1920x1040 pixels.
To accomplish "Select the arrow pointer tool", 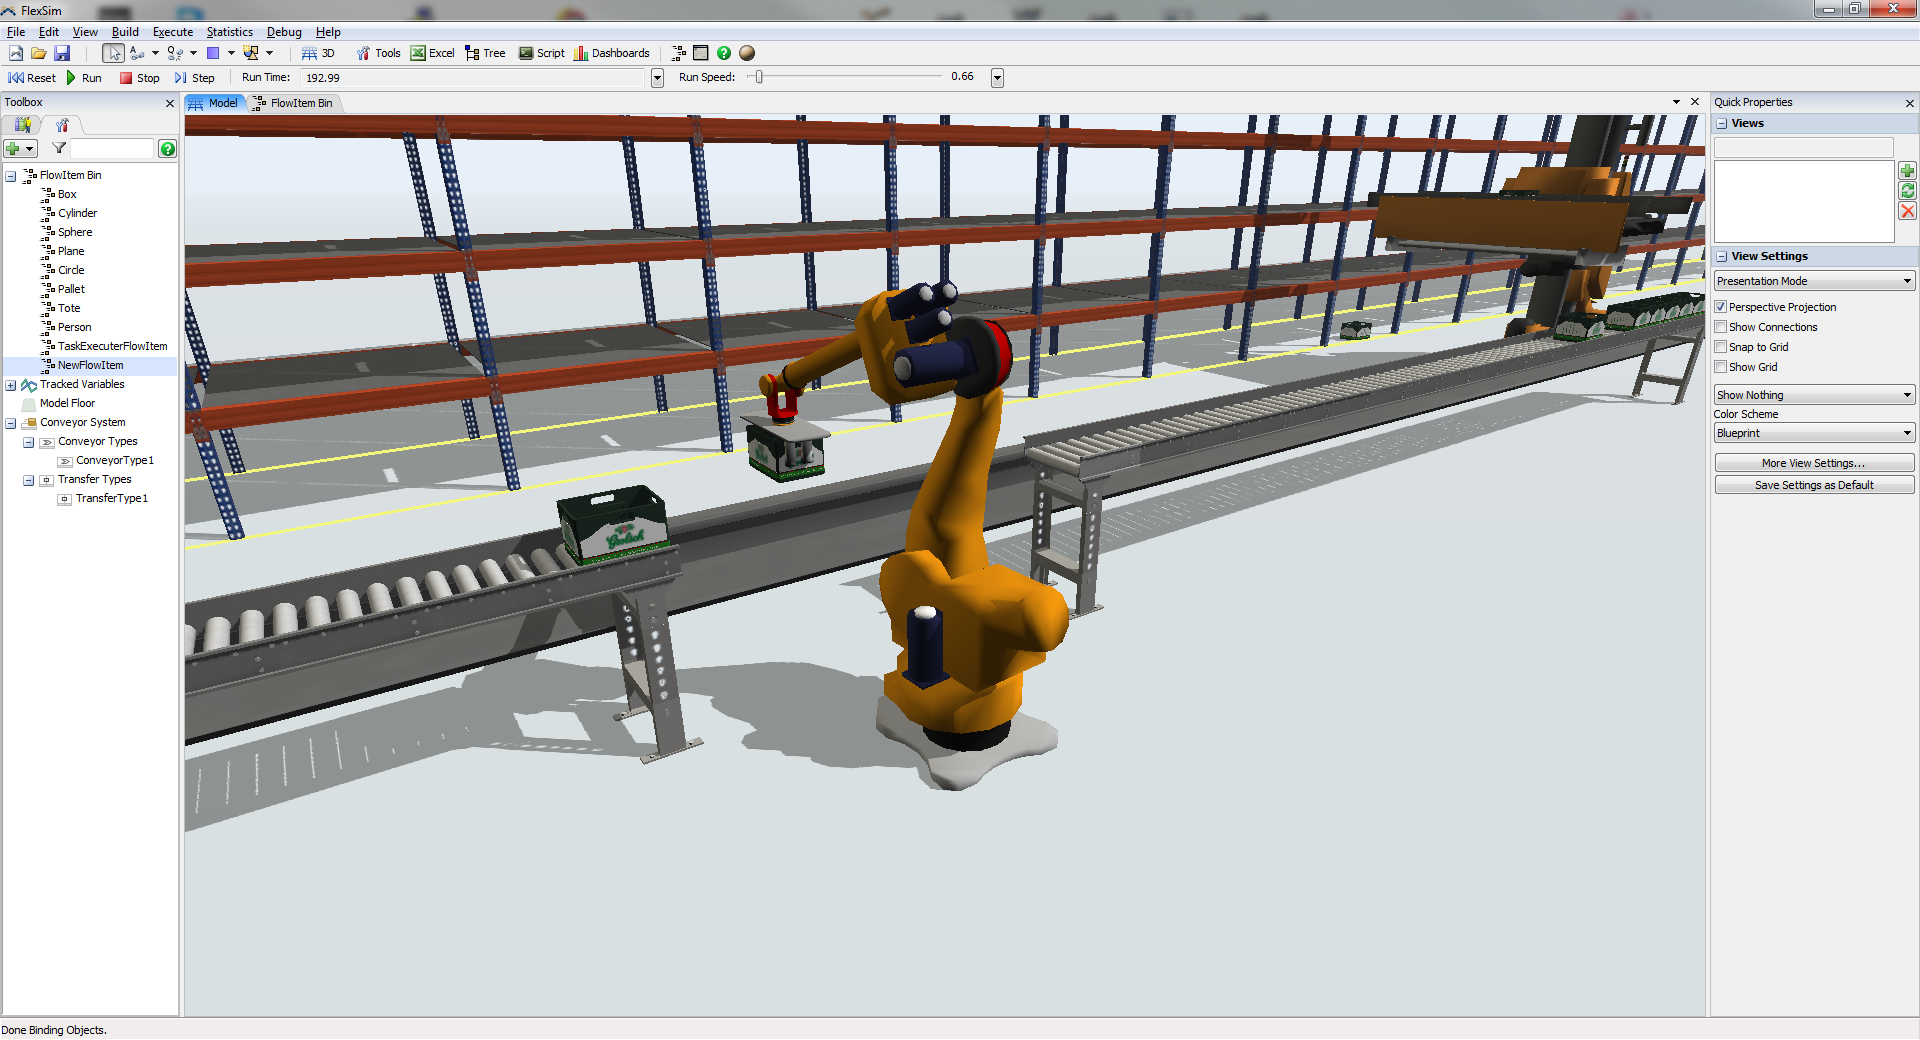I will pos(113,53).
